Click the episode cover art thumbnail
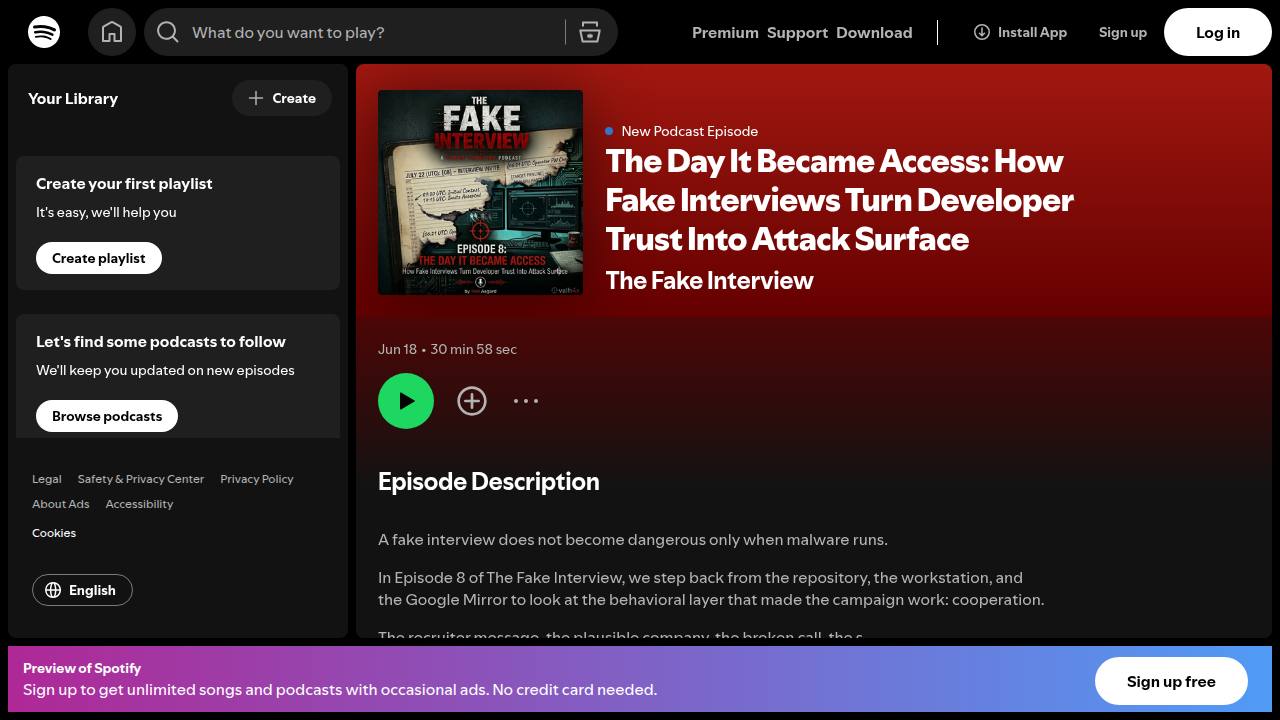 pyautogui.click(x=480, y=192)
